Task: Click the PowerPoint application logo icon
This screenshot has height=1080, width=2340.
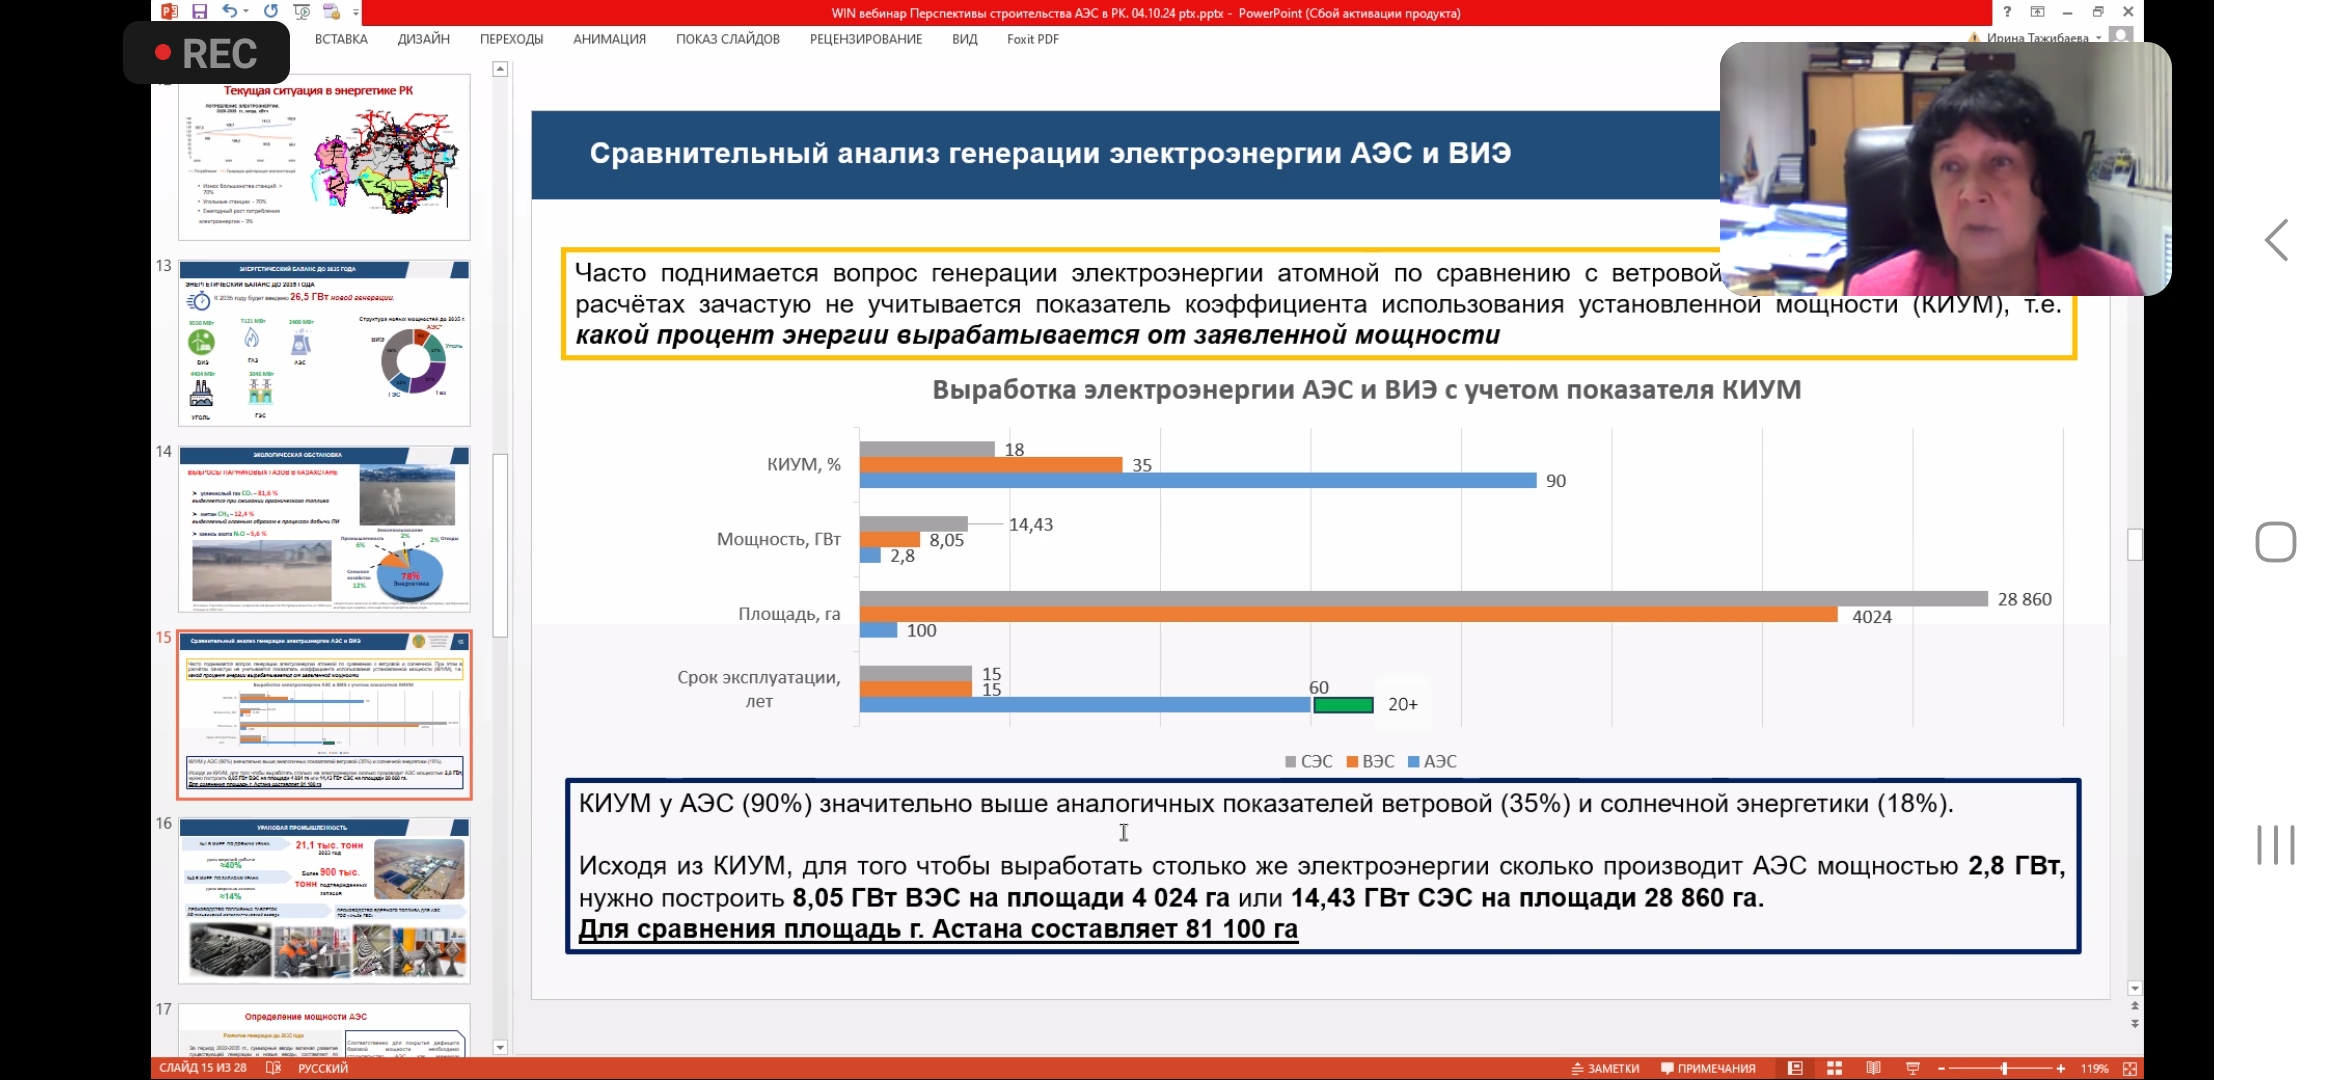Action: coord(169,11)
